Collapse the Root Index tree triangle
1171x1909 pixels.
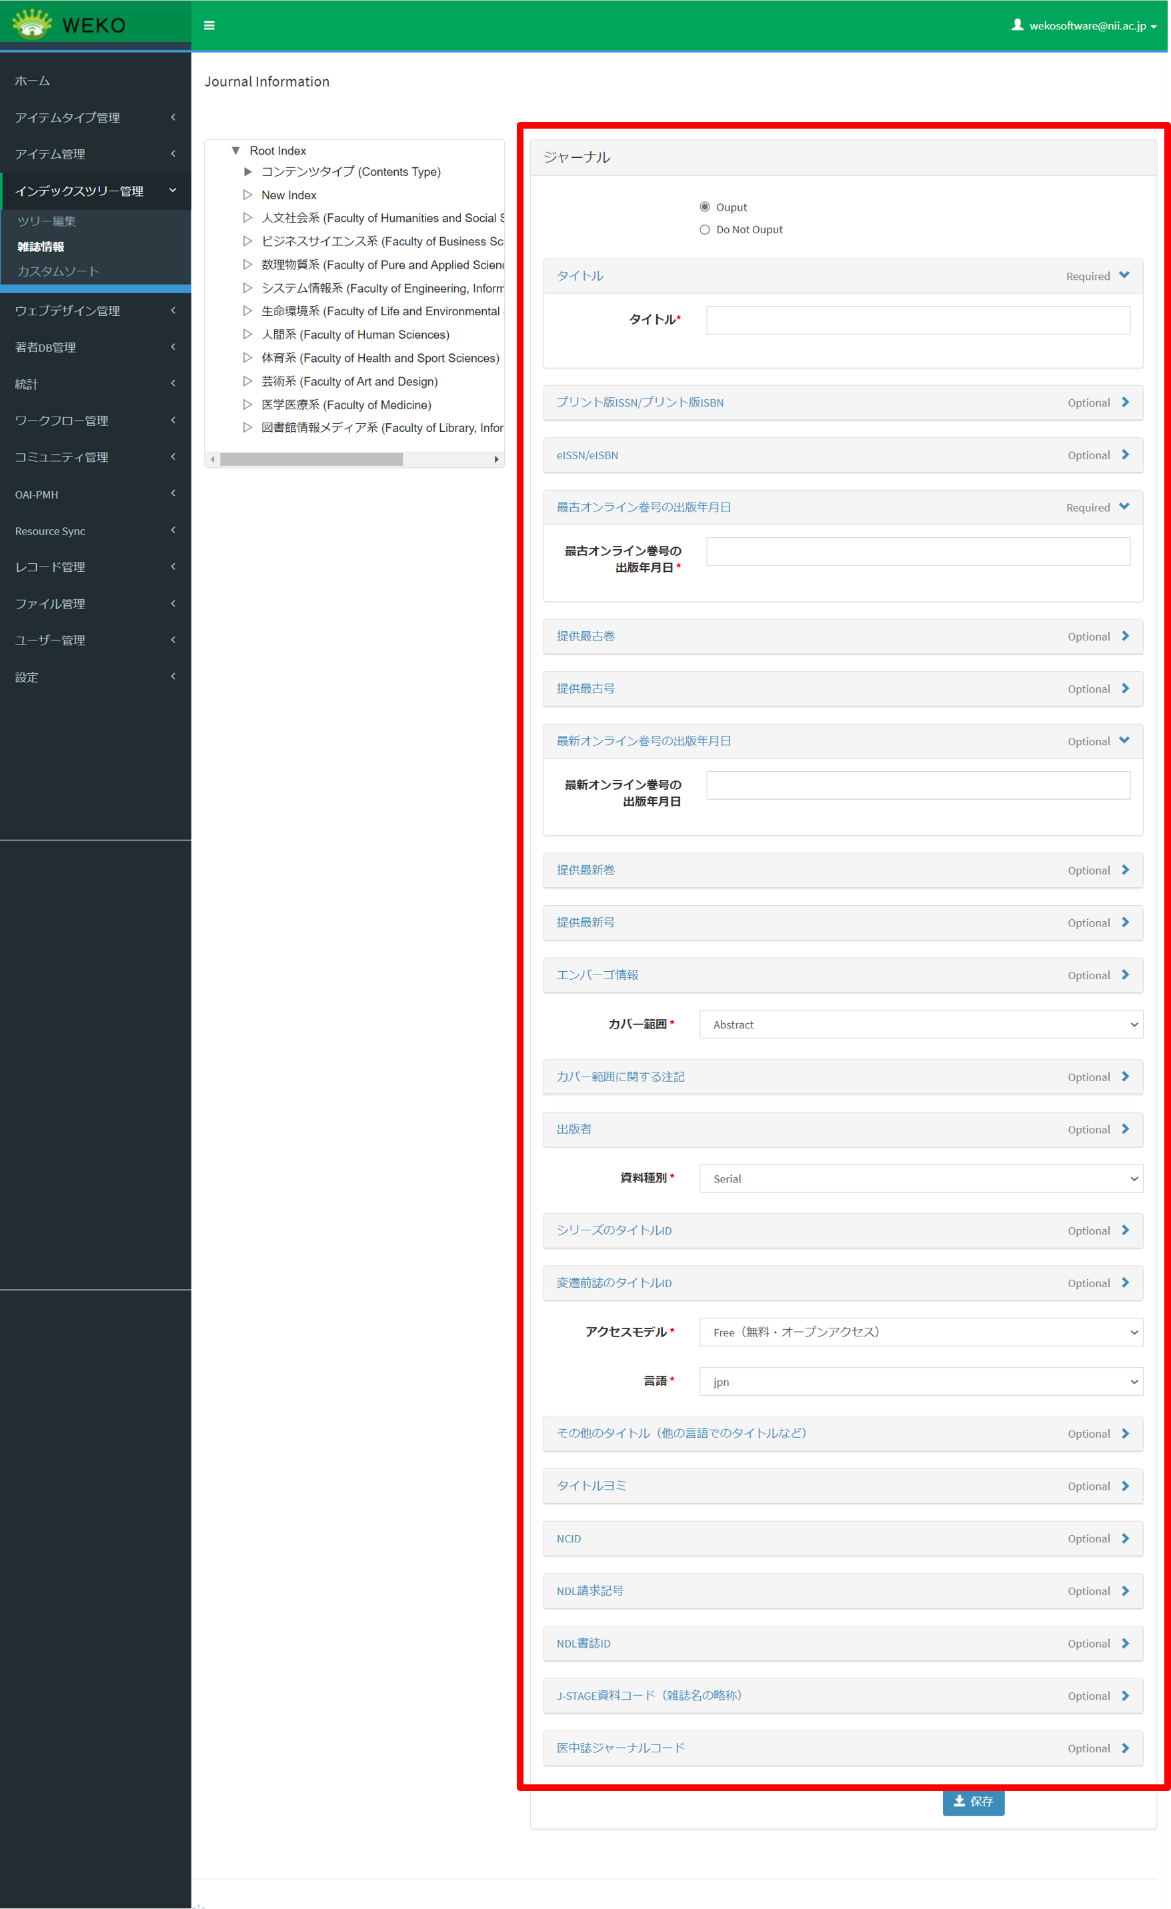pos(236,151)
